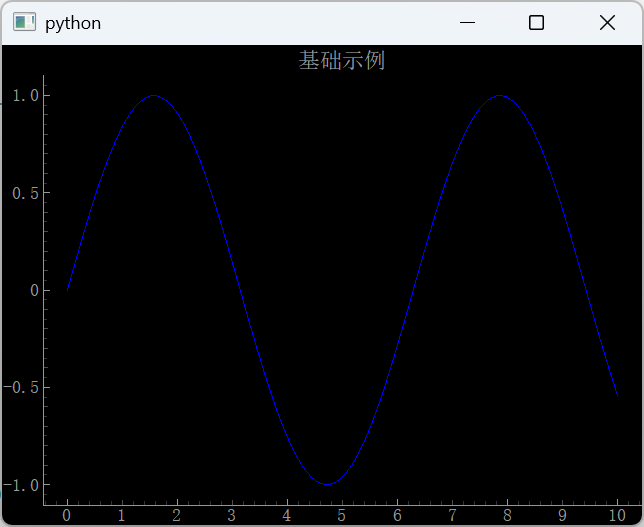Image resolution: width=644 pixels, height=527 pixels.
Task: Click the first peak of the blue sine curve
Action: (154, 95)
